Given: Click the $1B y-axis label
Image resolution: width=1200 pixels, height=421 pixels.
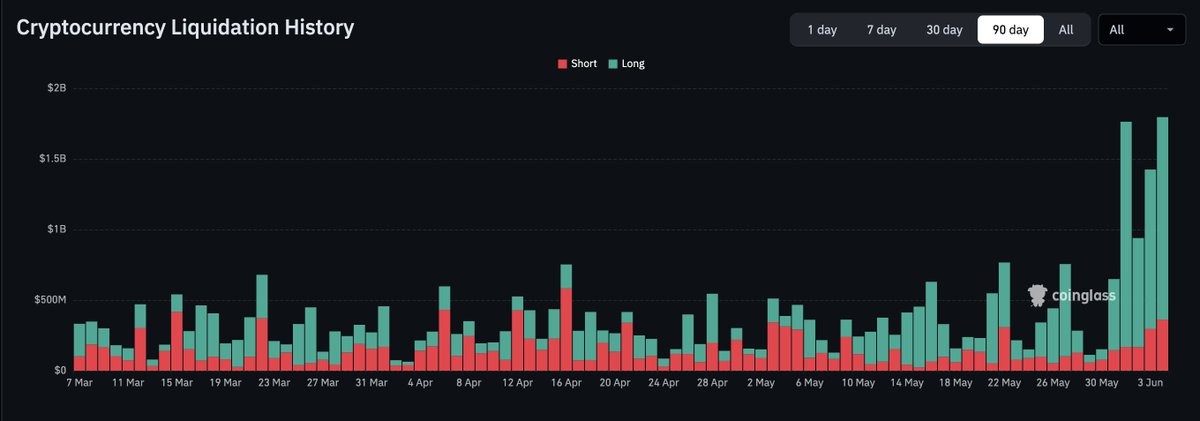Looking at the screenshot, I should click(x=57, y=229).
